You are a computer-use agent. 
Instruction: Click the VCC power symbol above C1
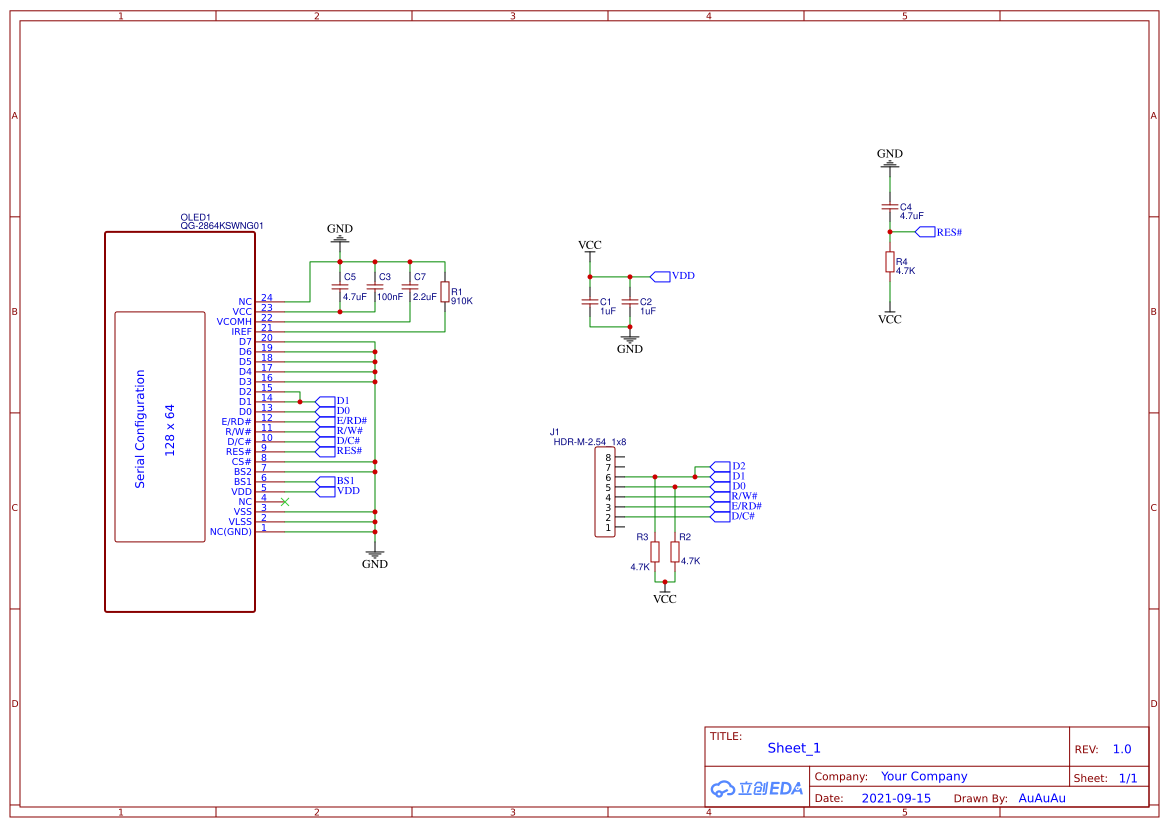point(590,248)
